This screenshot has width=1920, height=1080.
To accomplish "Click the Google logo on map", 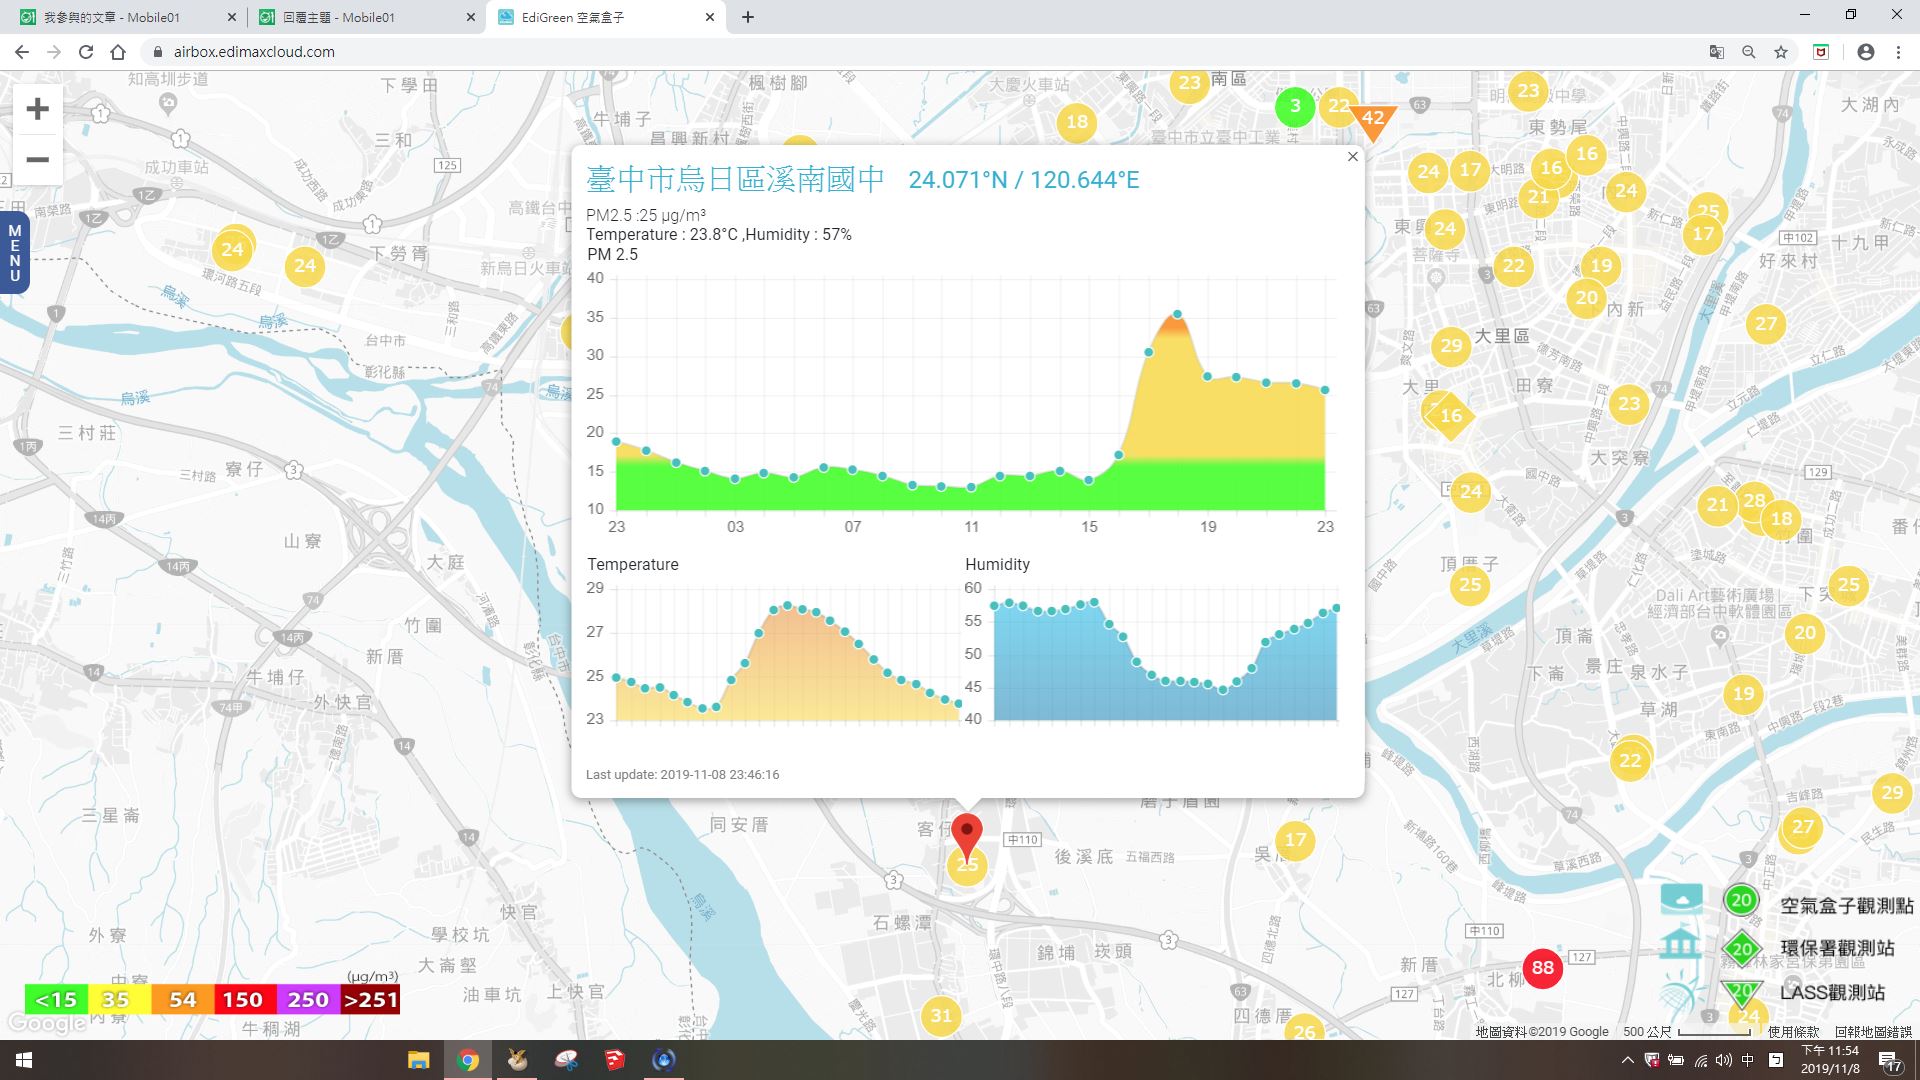I will 46,1023.
